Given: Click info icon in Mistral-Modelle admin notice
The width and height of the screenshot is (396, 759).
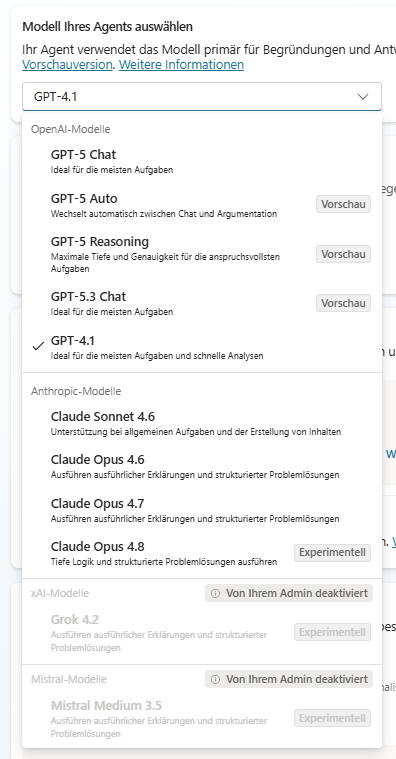Looking at the screenshot, I should [216, 680].
